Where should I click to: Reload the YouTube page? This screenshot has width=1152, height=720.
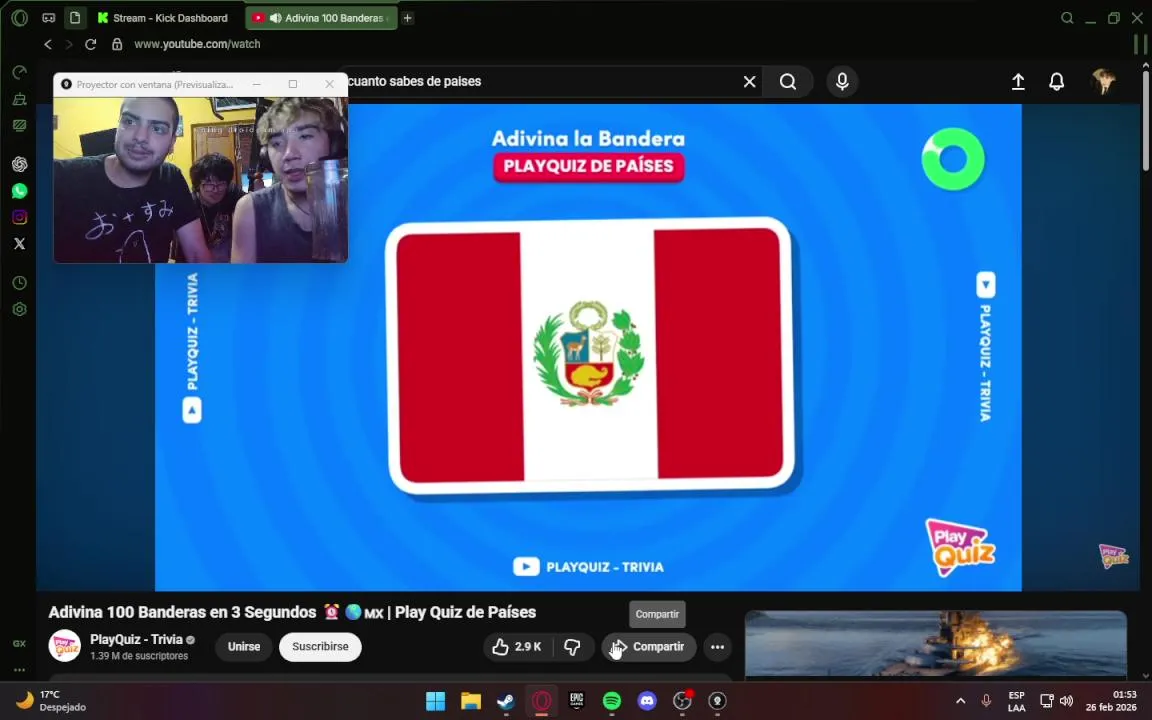click(90, 44)
